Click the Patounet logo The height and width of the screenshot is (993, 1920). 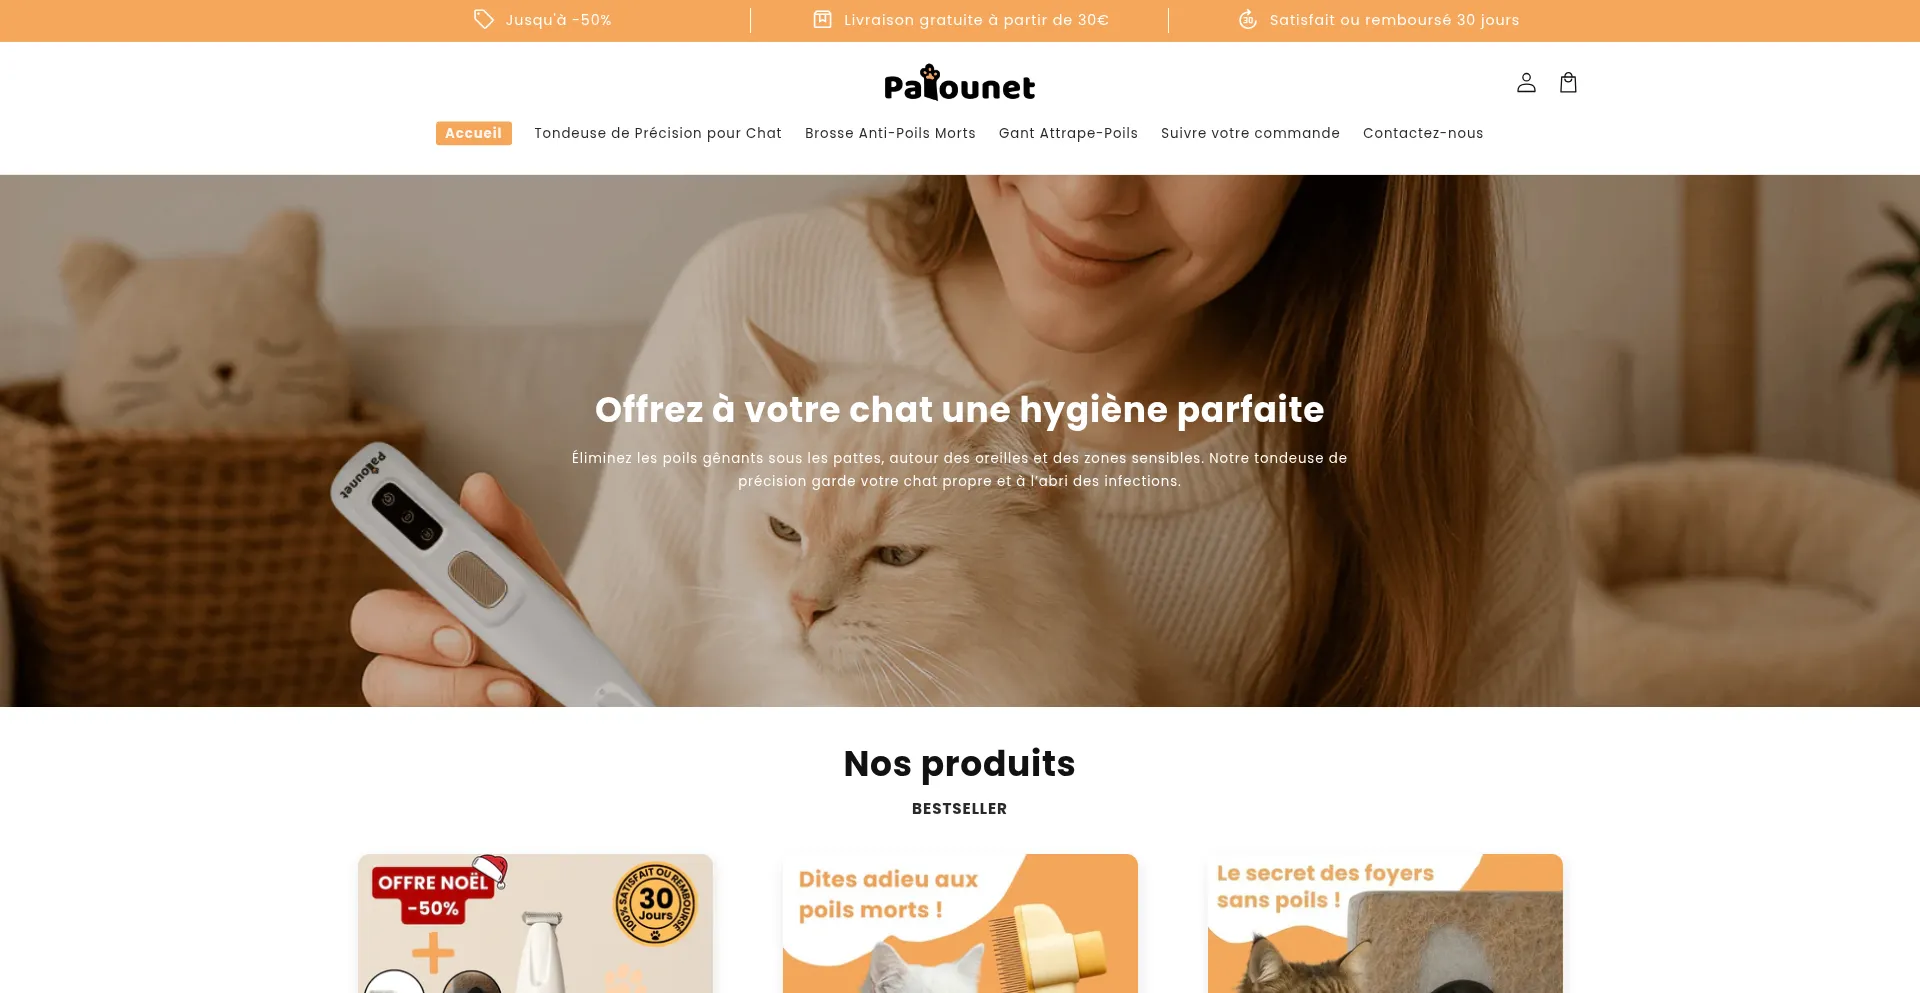pyautogui.click(x=959, y=84)
